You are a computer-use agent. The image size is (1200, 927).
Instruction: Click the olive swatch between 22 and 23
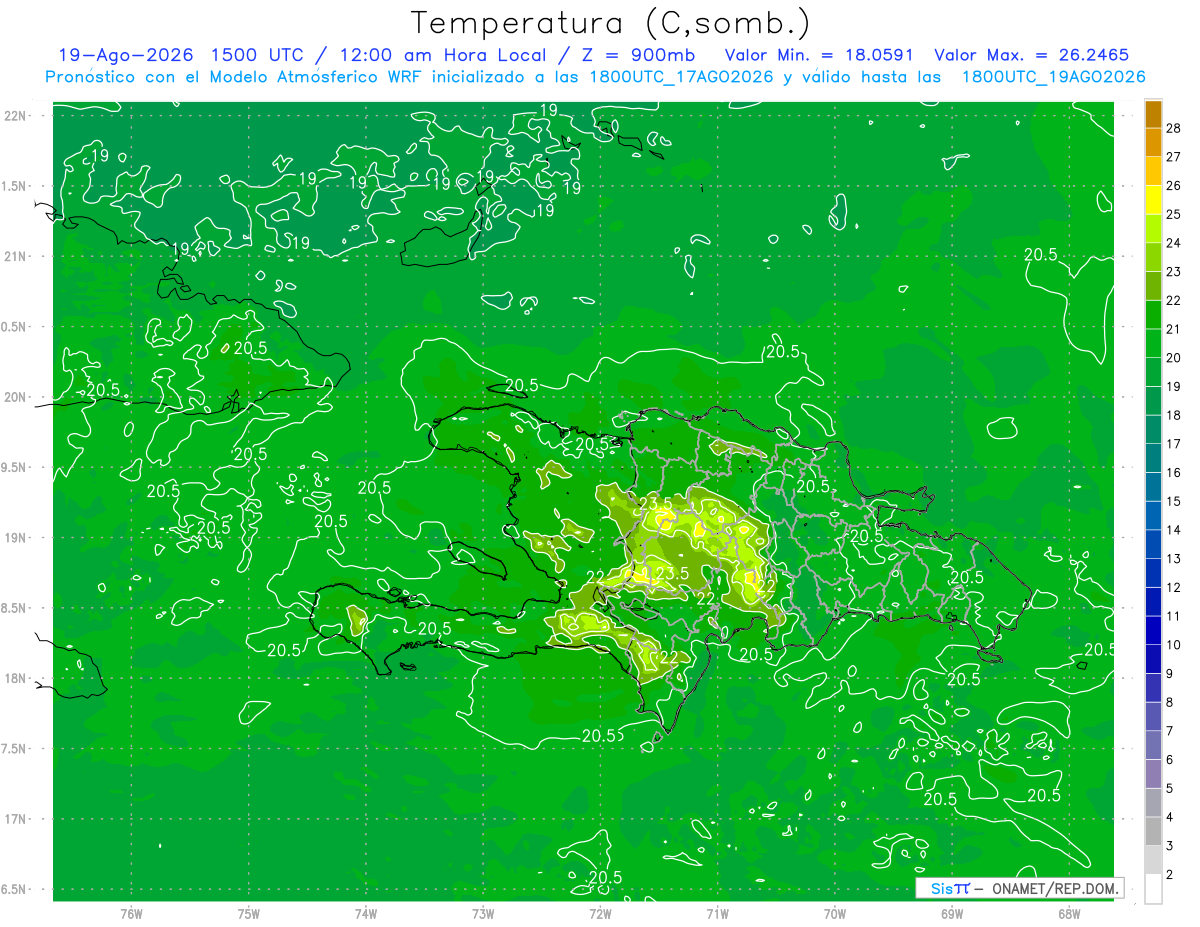pyautogui.click(x=1153, y=286)
